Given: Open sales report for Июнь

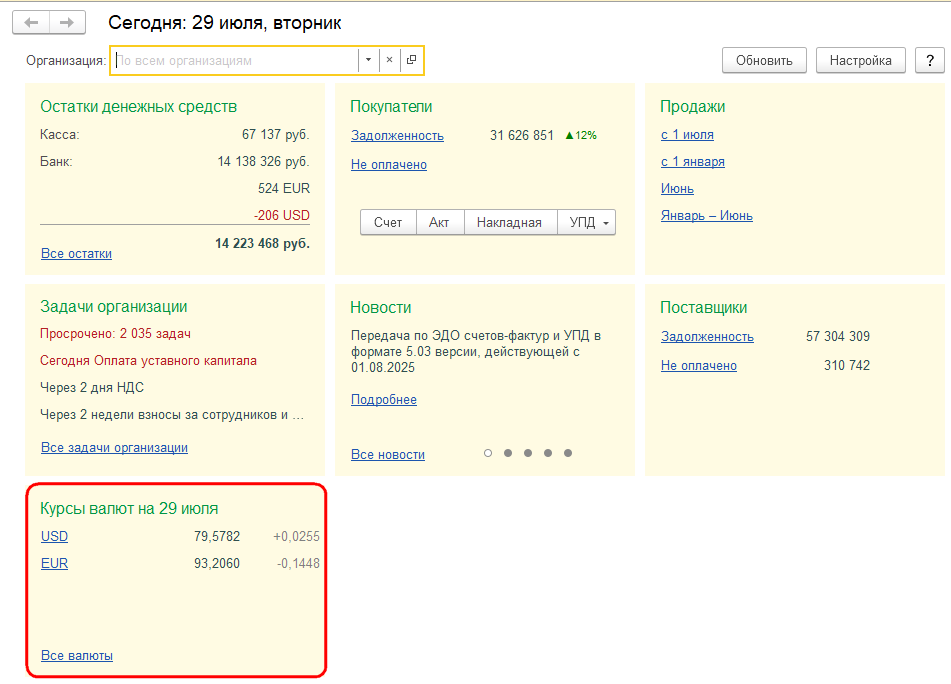Looking at the screenshot, I should click(677, 189).
